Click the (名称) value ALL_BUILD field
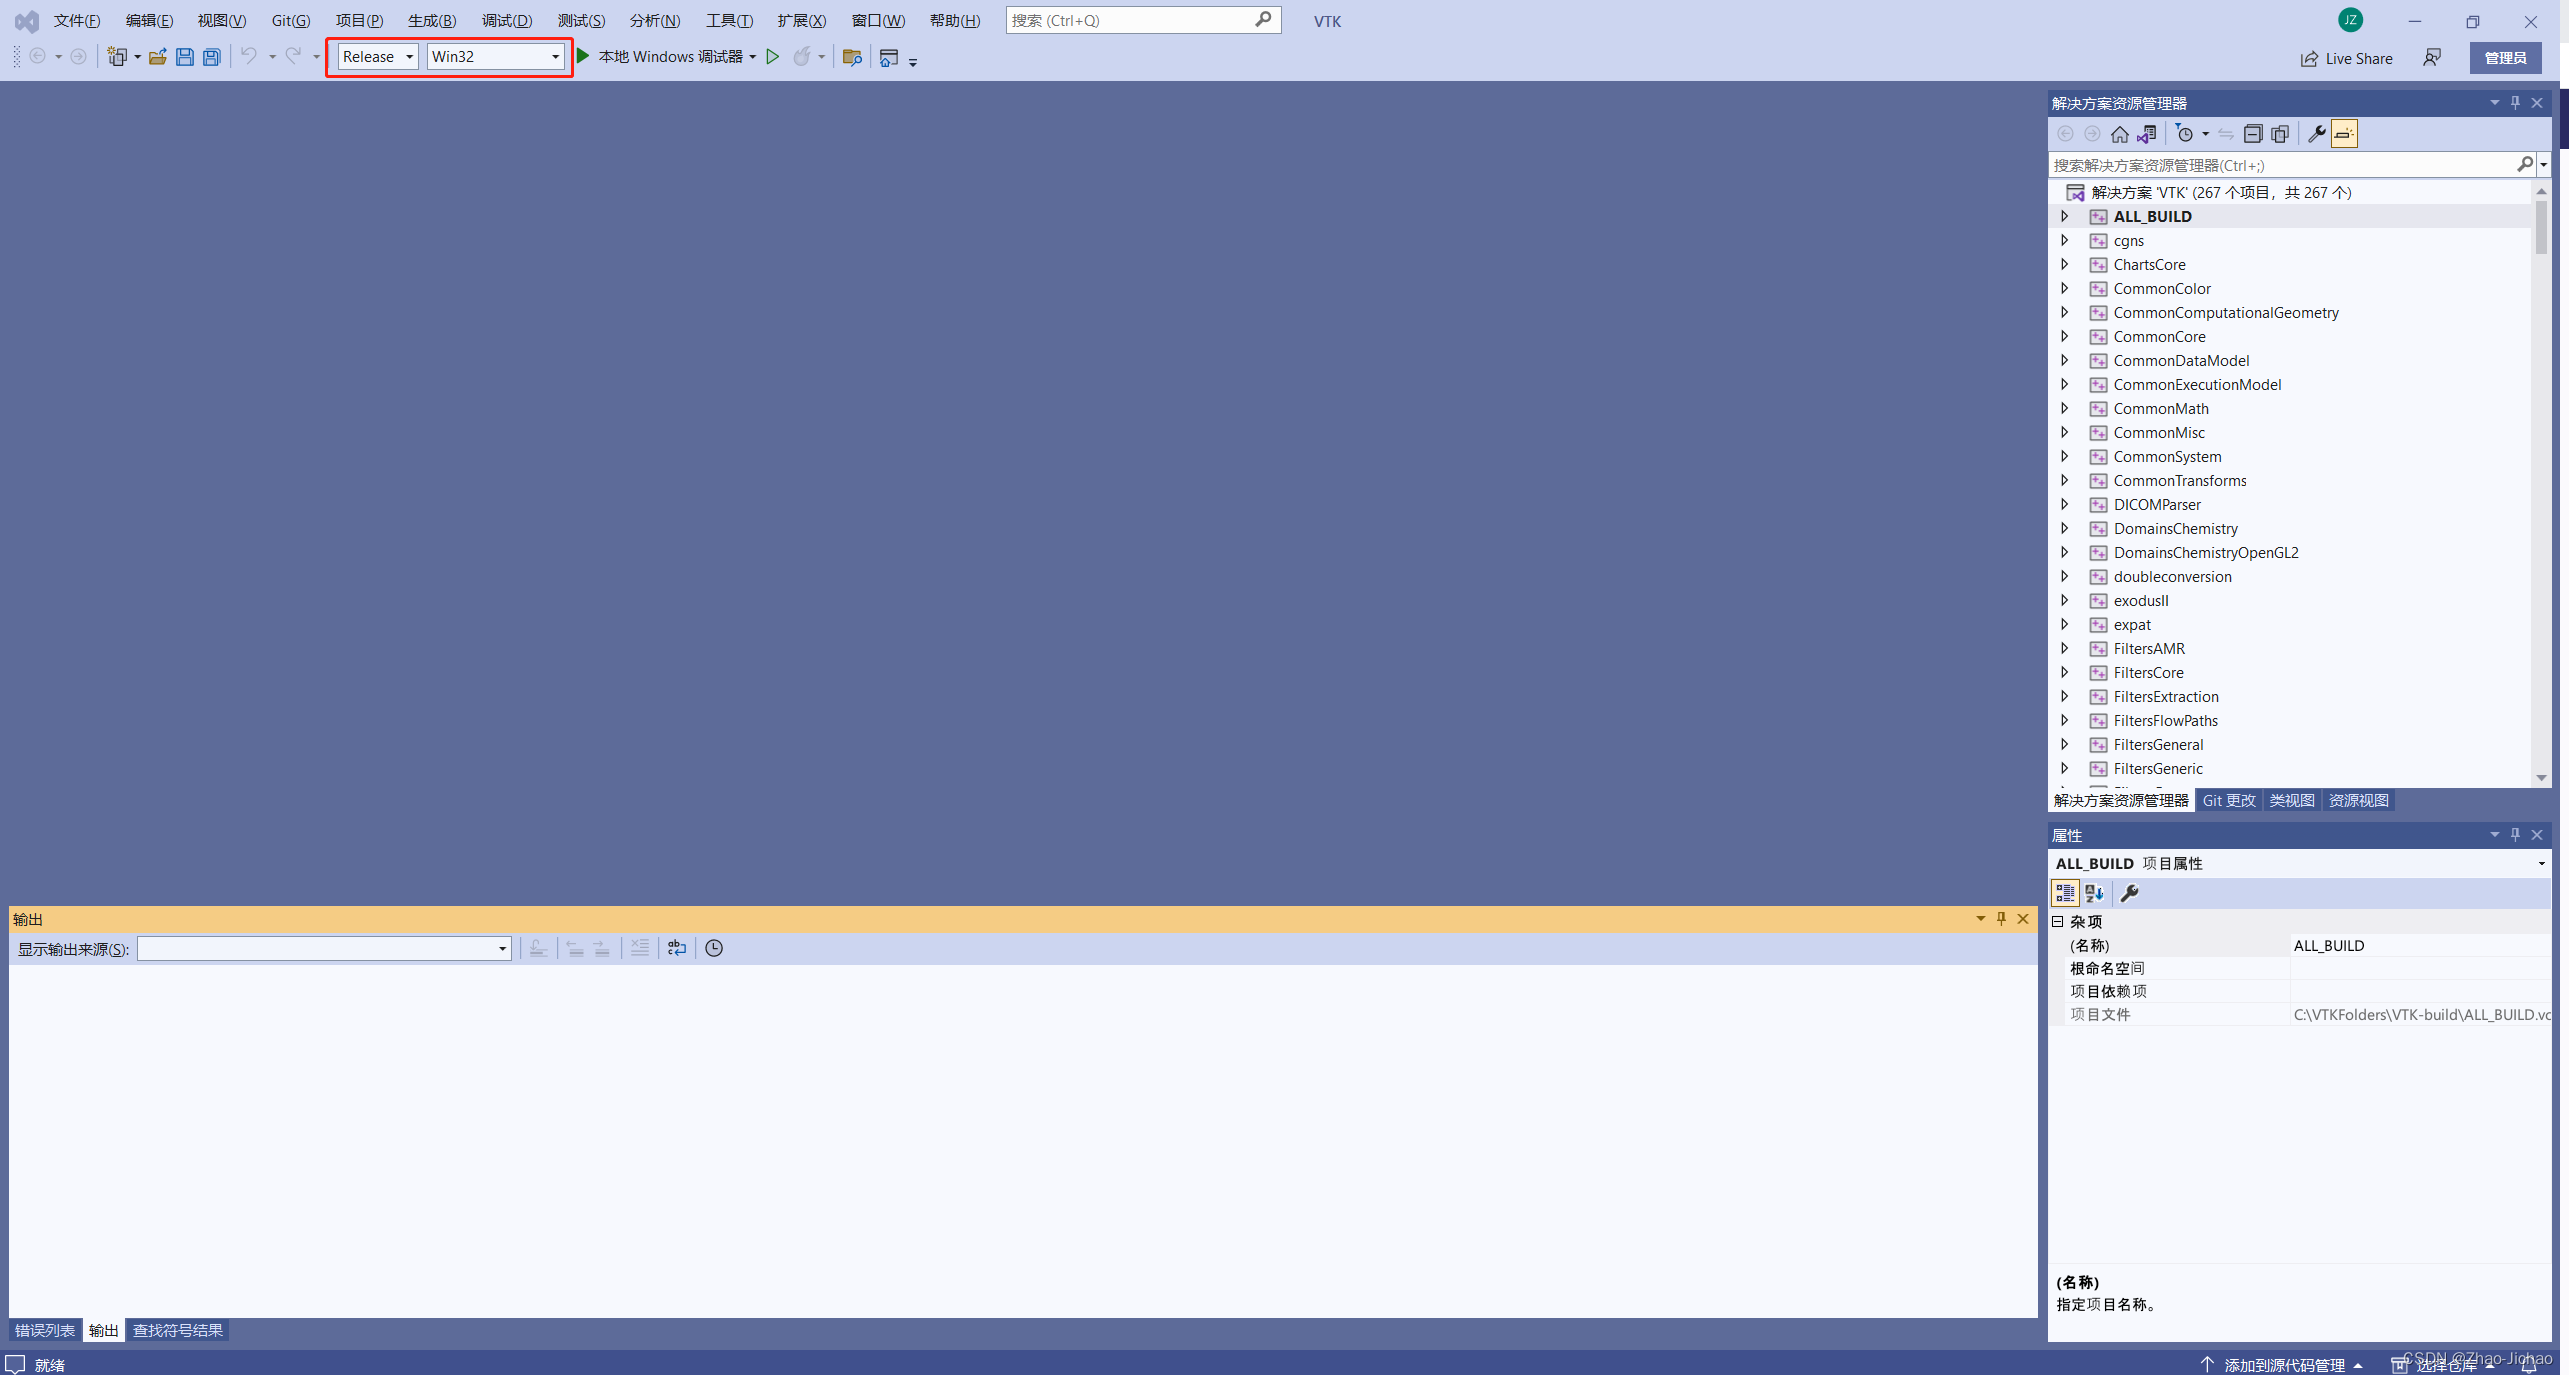 click(2420, 945)
